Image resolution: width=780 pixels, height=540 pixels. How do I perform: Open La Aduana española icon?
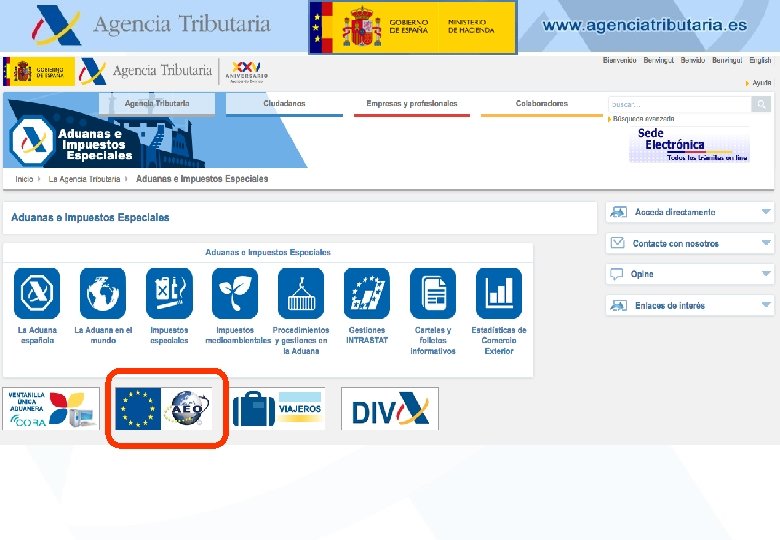coord(37,293)
